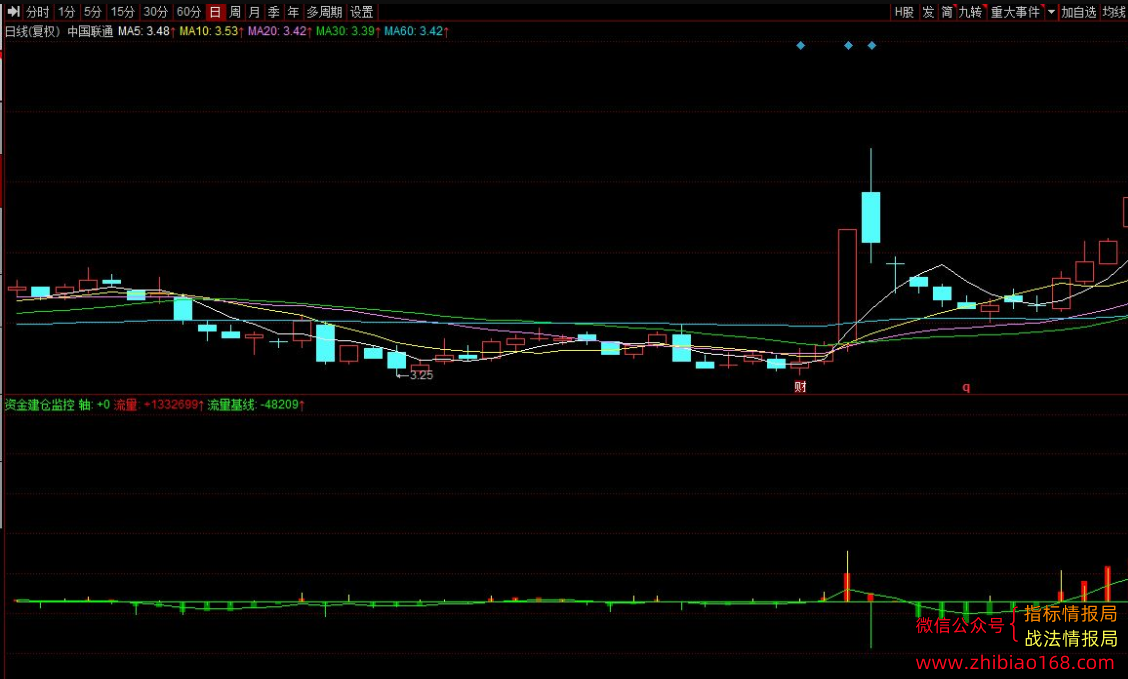Click the 流量基线: -48209 value

point(256,405)
